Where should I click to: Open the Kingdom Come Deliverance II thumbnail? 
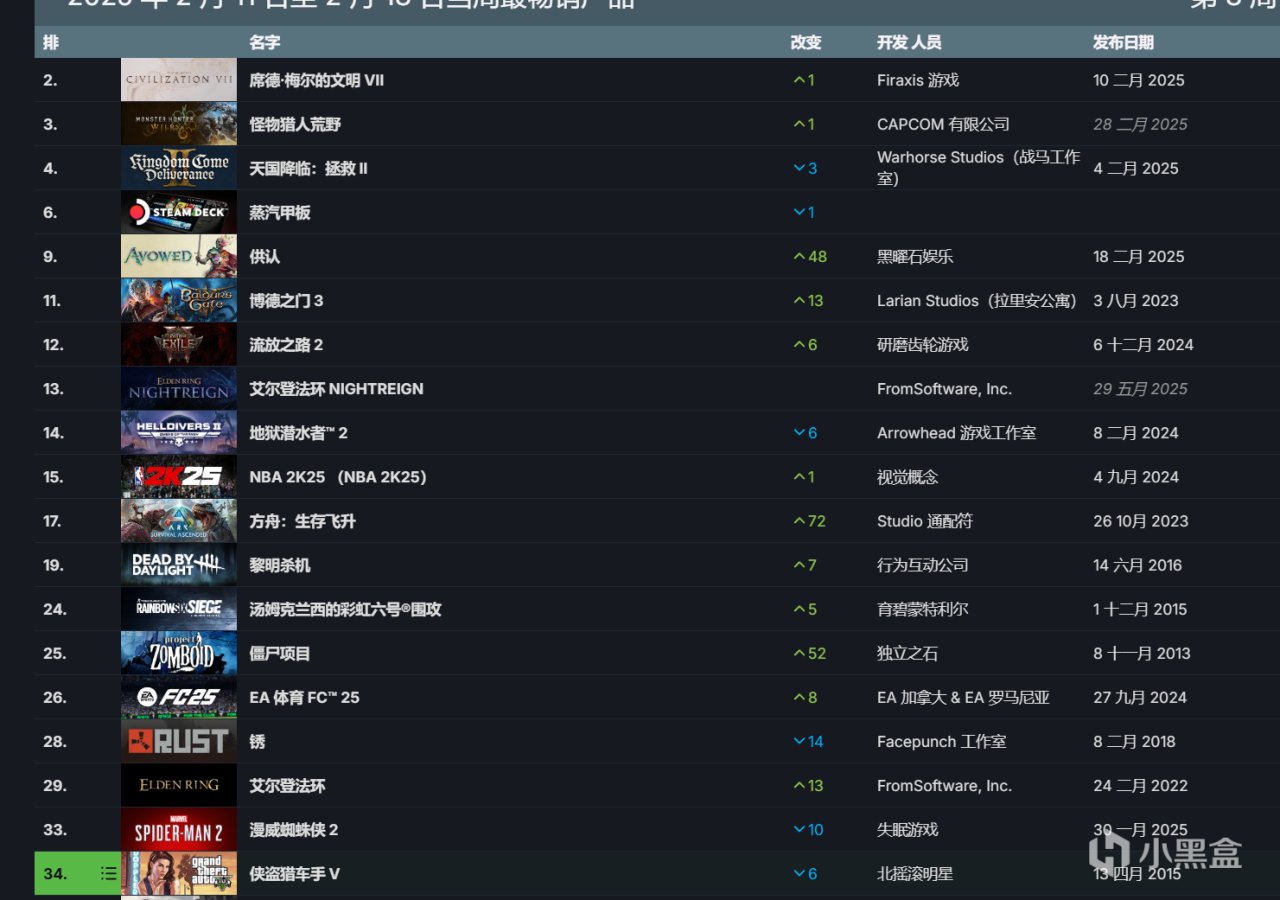[179, 168]
